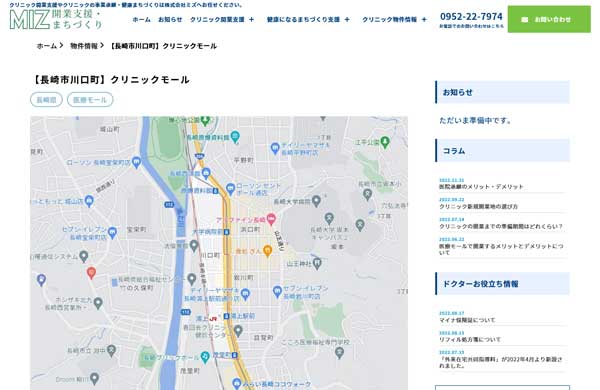Image resolution: width=600 pixels, height=390 pixels.
Task: Click the orange restaurant pin on the map
Action: pos(267,251)
